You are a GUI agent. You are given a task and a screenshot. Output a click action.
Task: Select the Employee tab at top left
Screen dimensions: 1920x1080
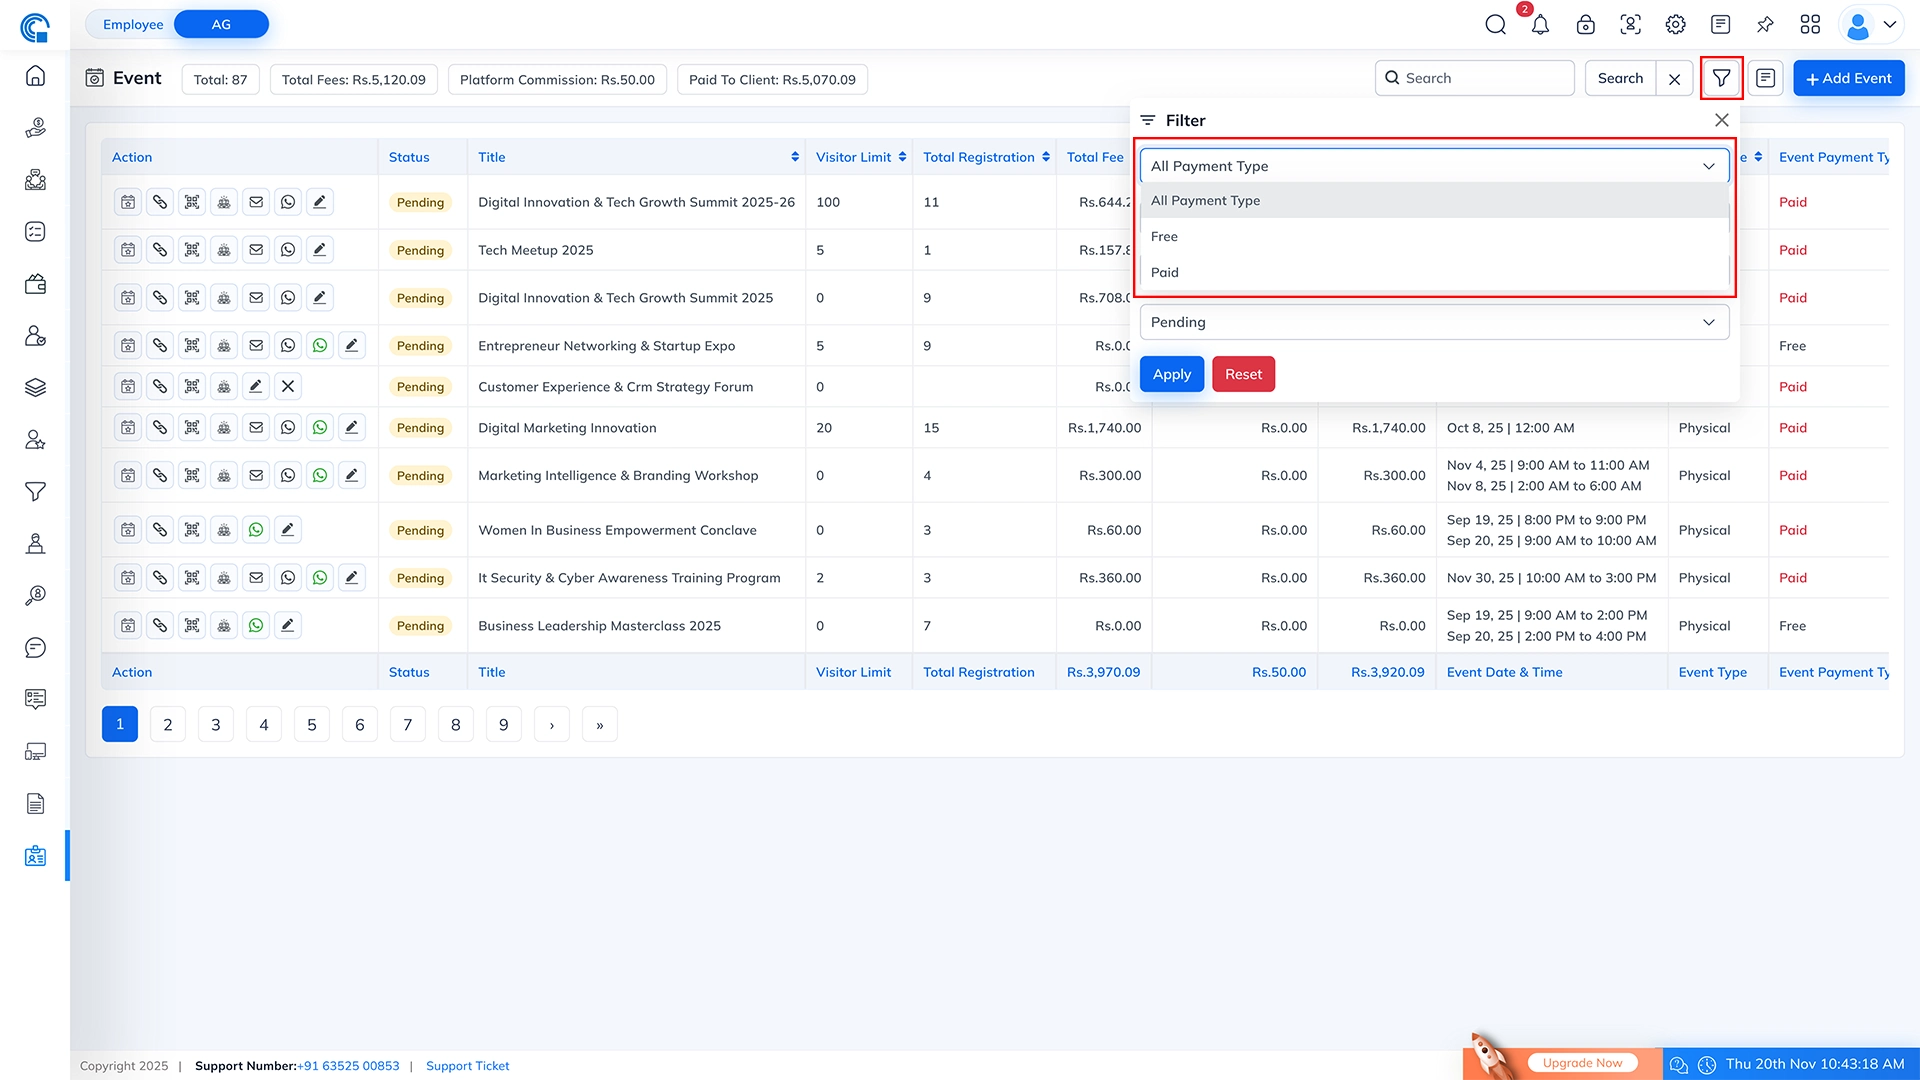(132, 24)
